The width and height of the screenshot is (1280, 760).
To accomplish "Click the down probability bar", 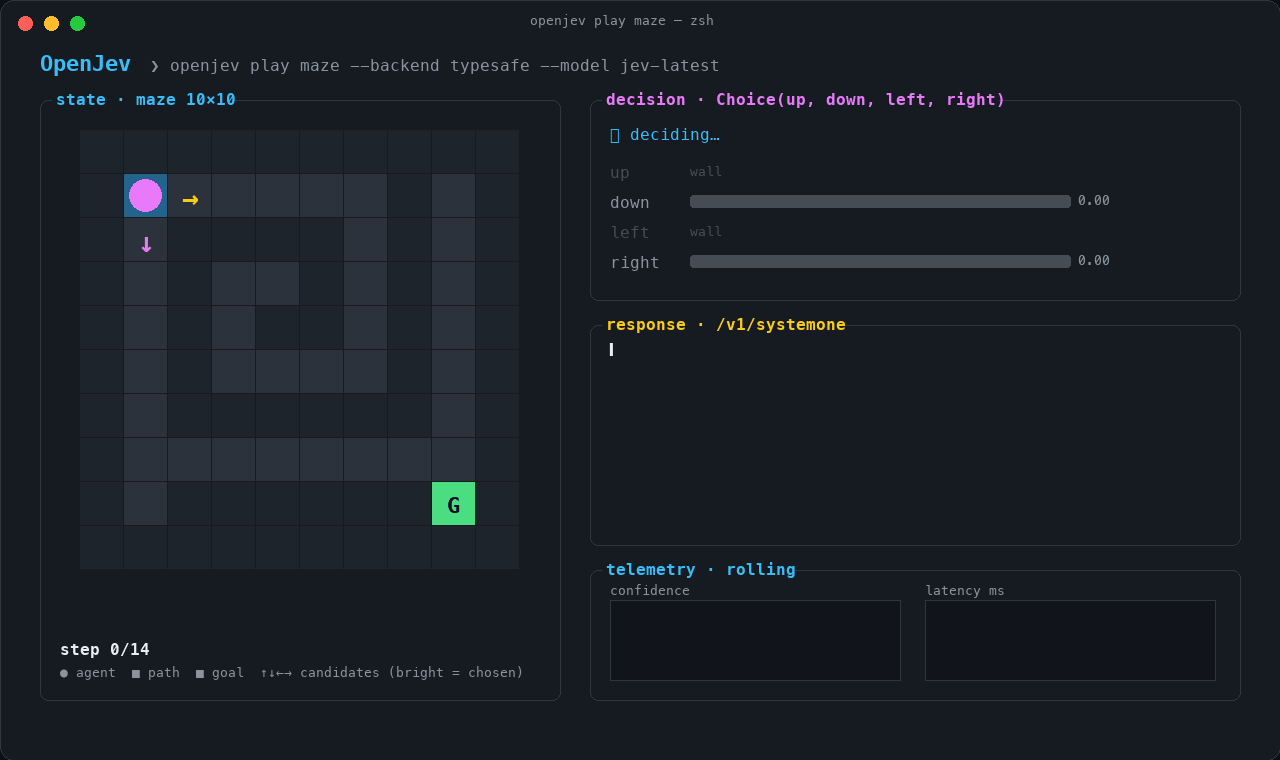I will (x=880, y=201).
